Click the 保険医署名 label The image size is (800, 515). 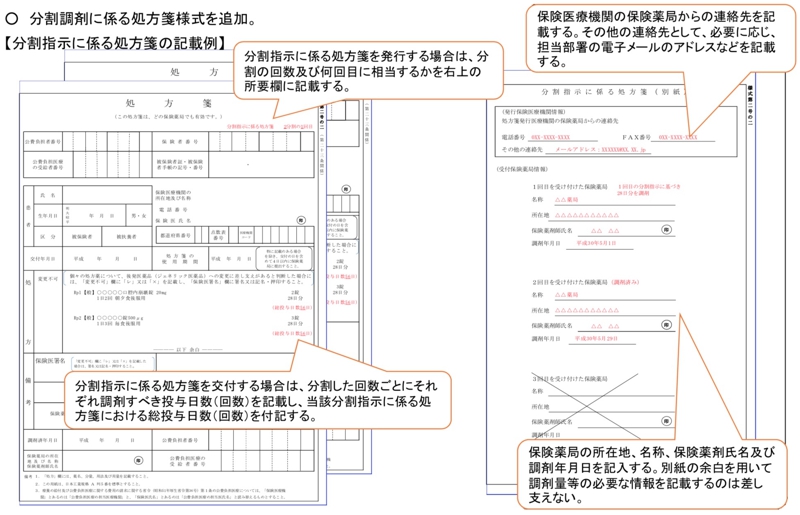50,361
